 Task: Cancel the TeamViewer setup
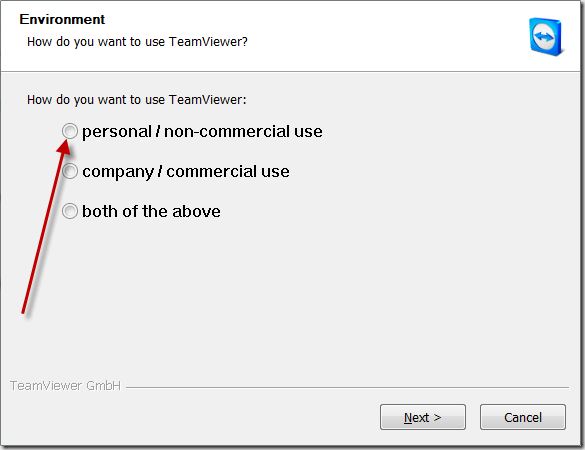point(523,417)
